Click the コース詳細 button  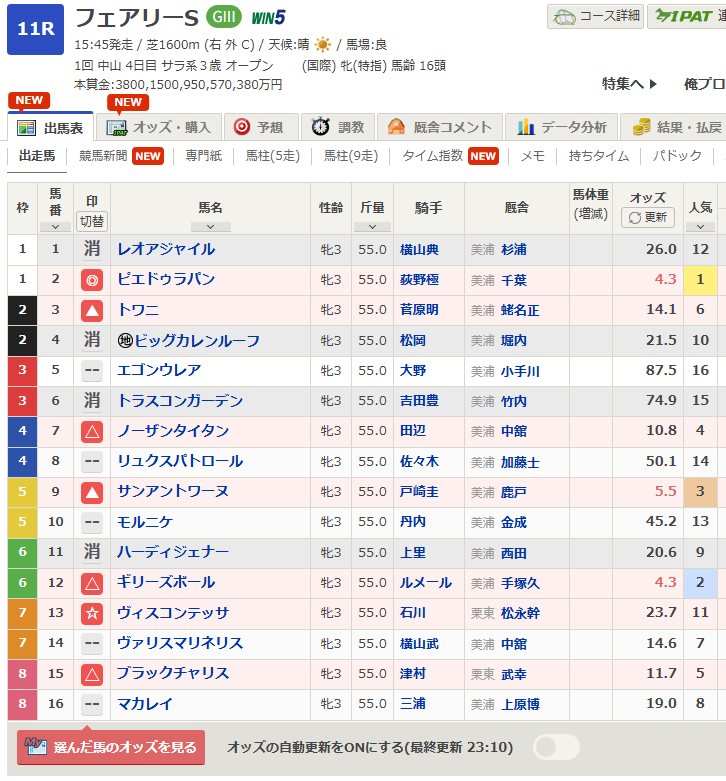coord(596,16)
